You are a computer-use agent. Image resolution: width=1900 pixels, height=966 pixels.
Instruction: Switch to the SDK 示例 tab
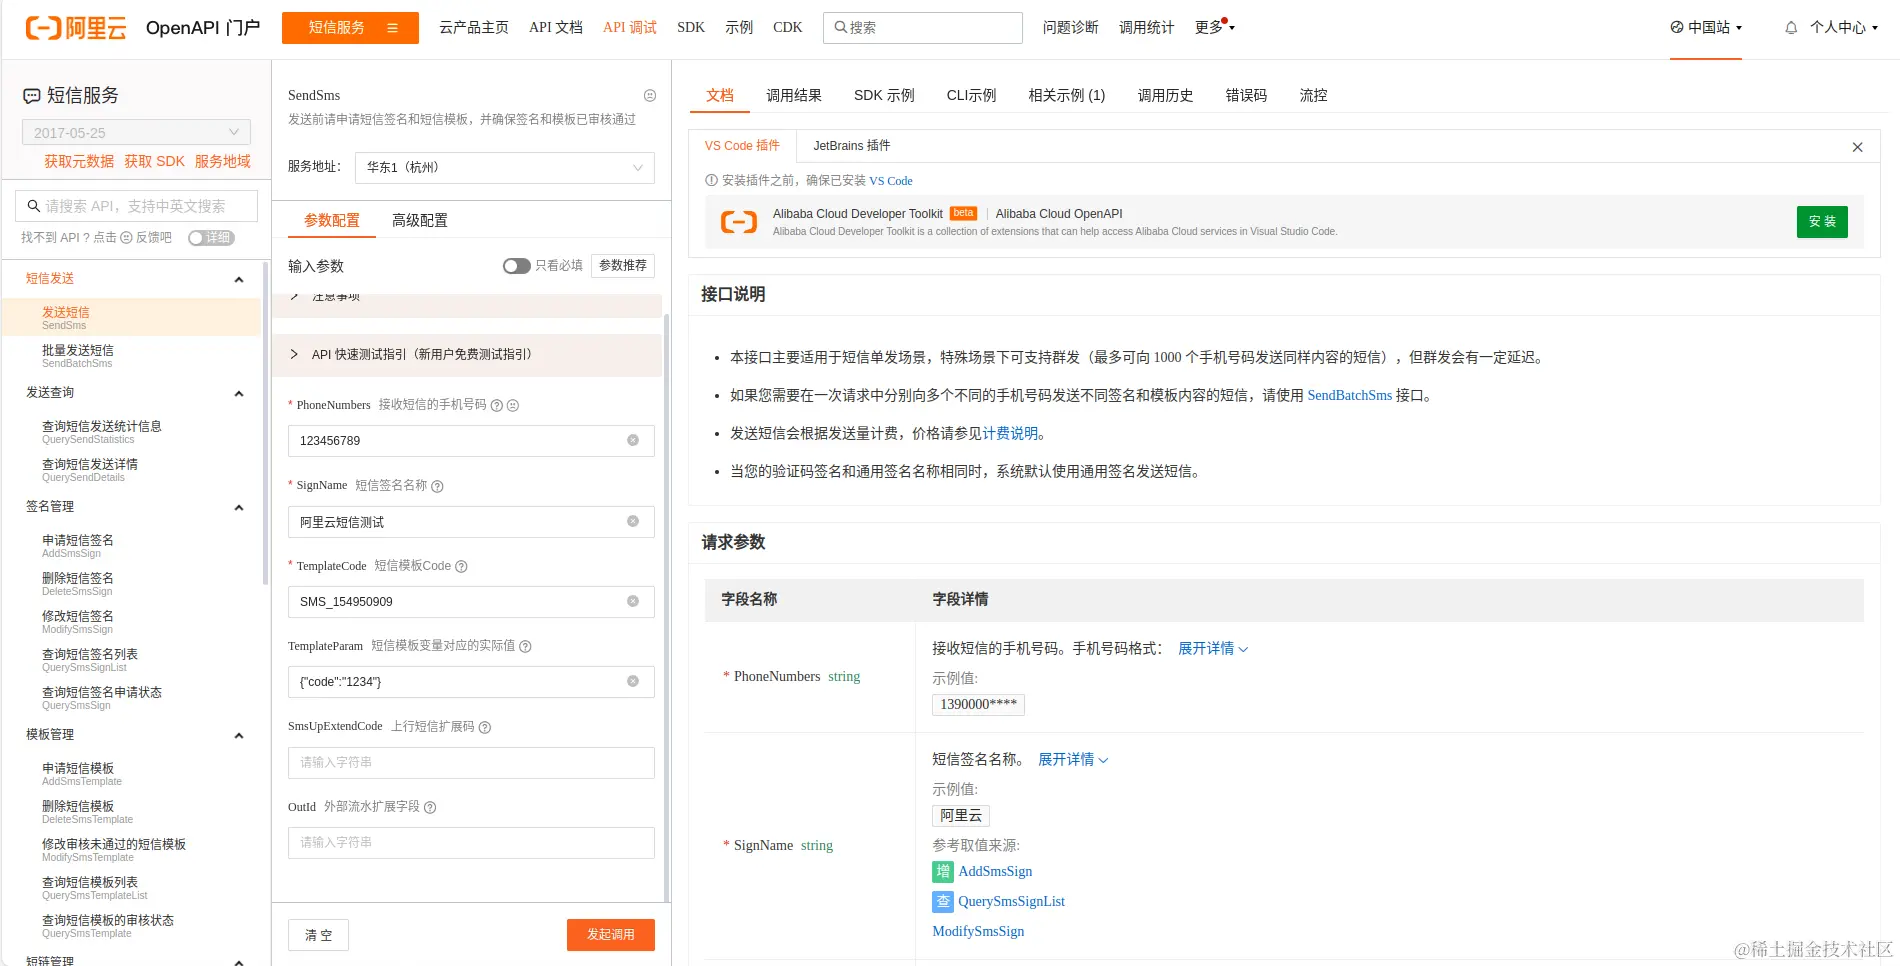(884, 96)
